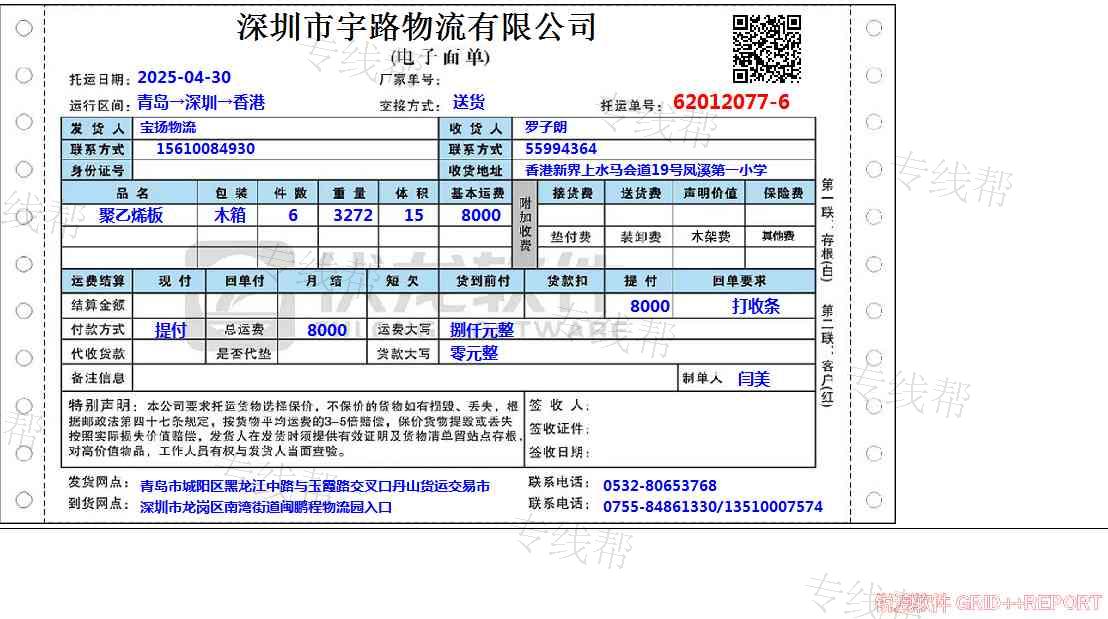Viewport: 1108px width, 619px height.
Task: Click the 包装 column header
Action: pos(230,194)
